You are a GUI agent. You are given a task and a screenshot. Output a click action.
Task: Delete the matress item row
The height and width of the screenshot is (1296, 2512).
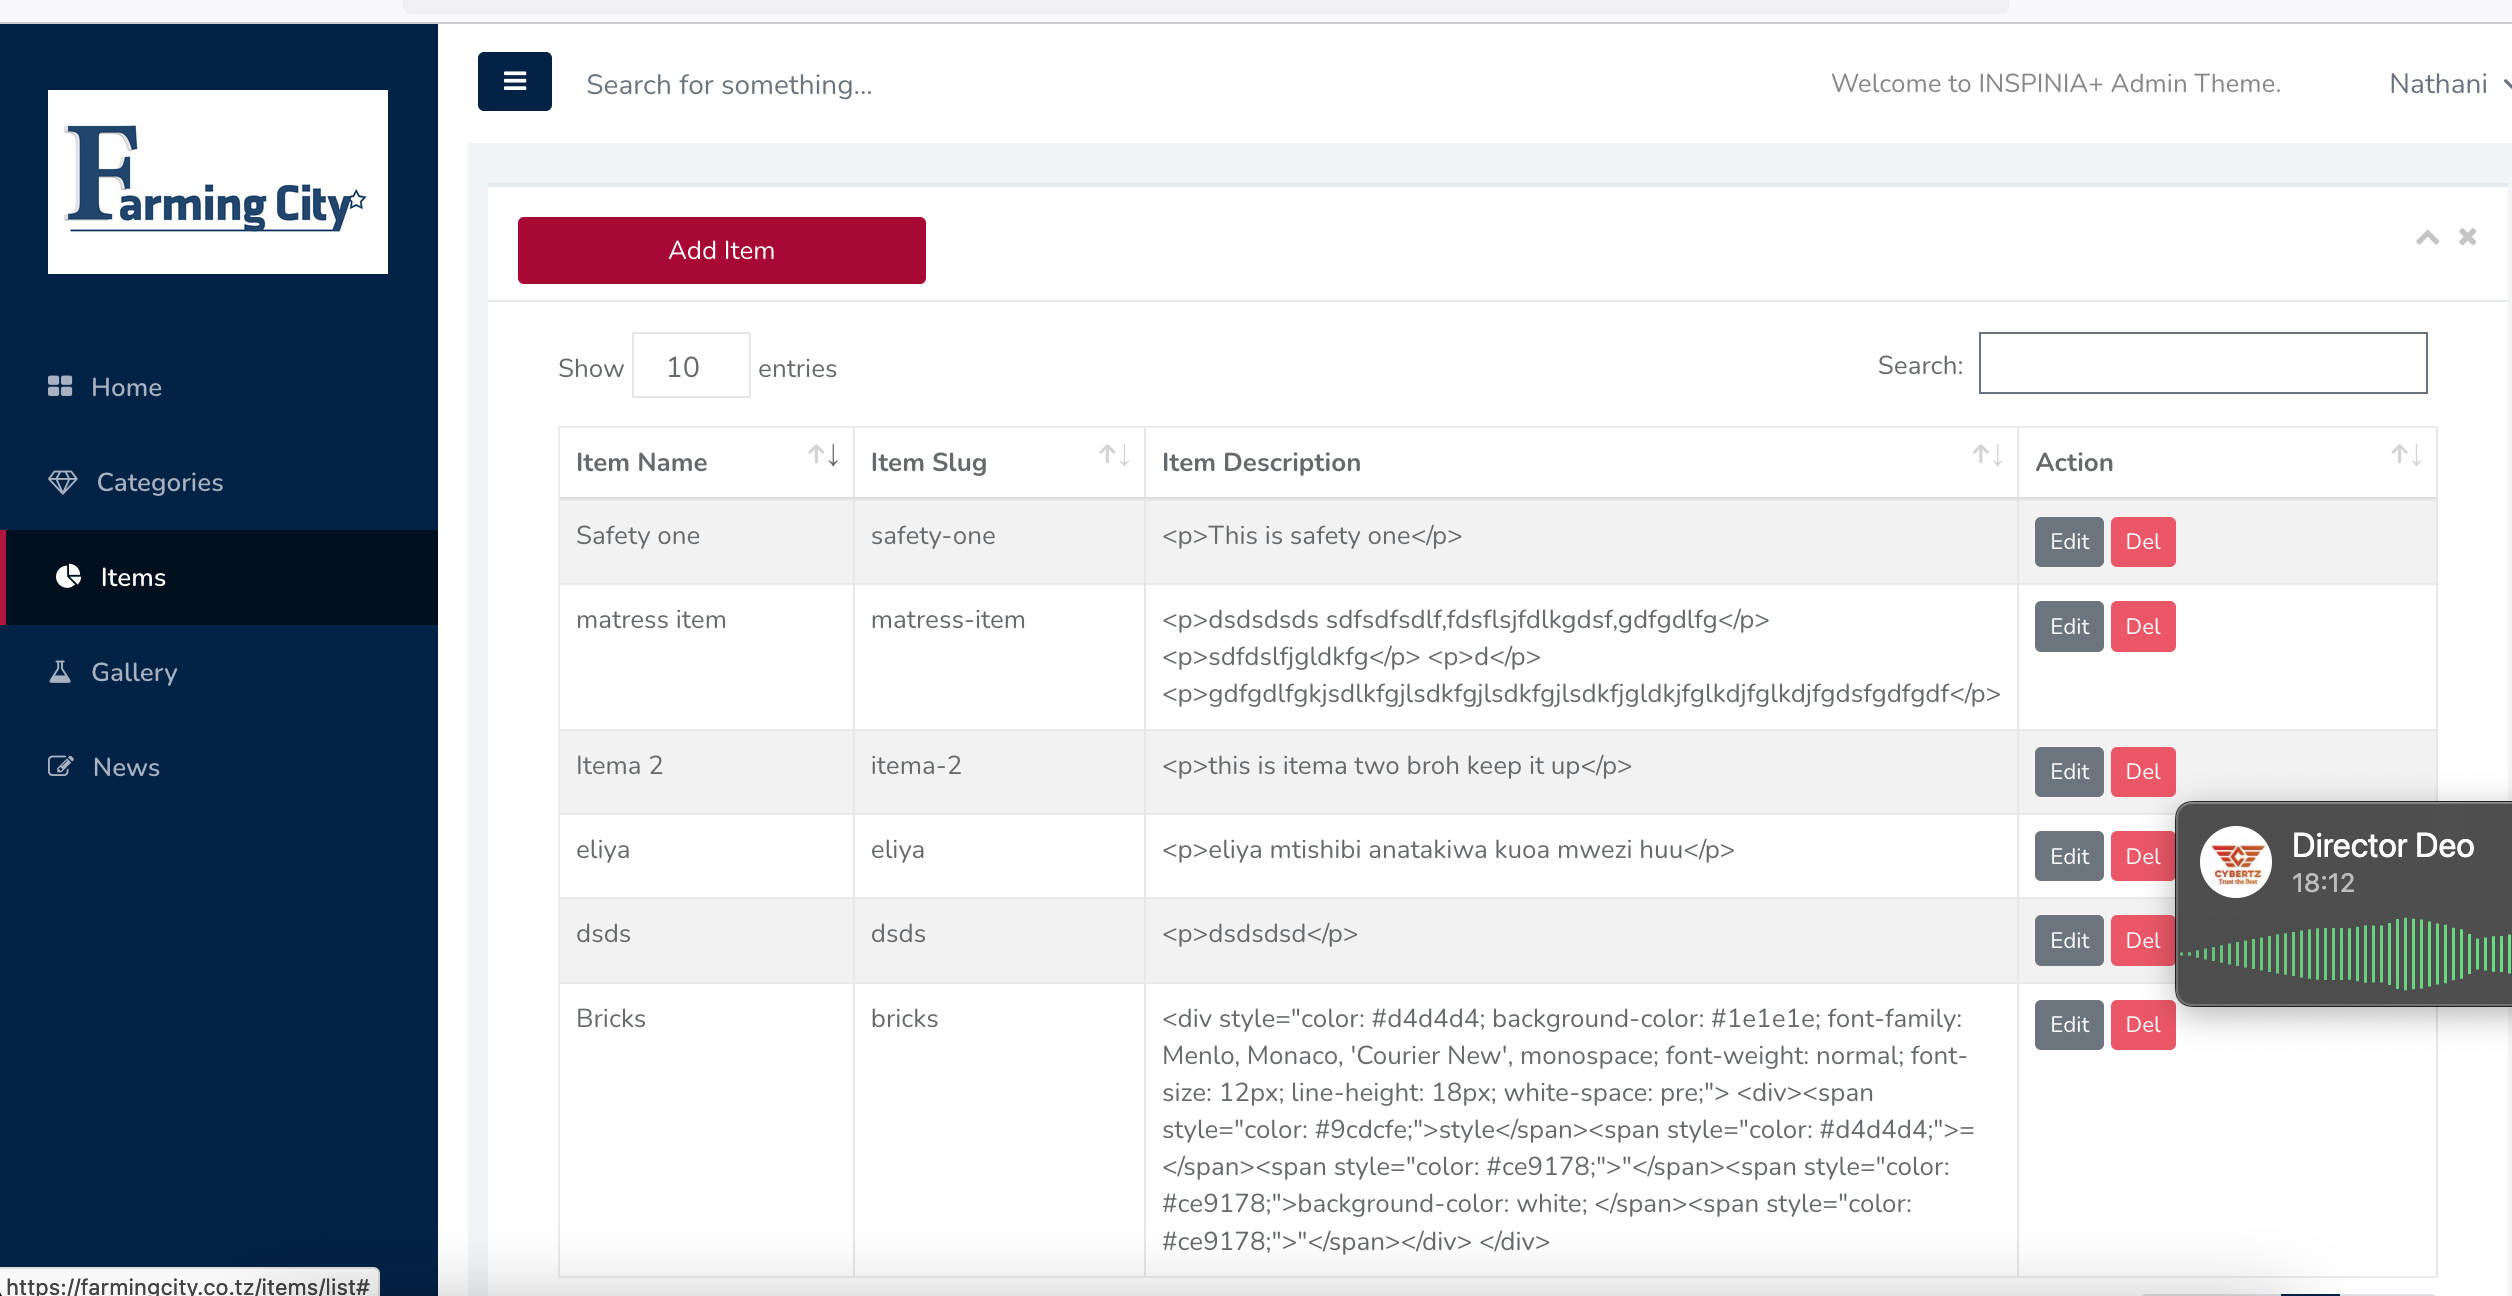[2142, 627]
